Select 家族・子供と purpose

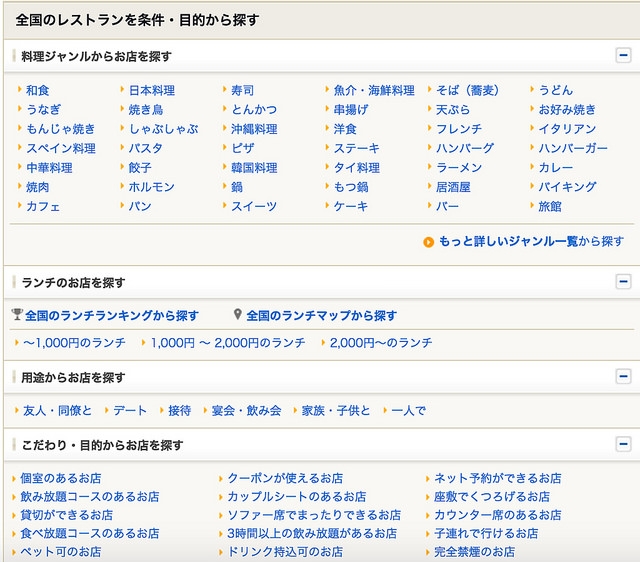336,411
